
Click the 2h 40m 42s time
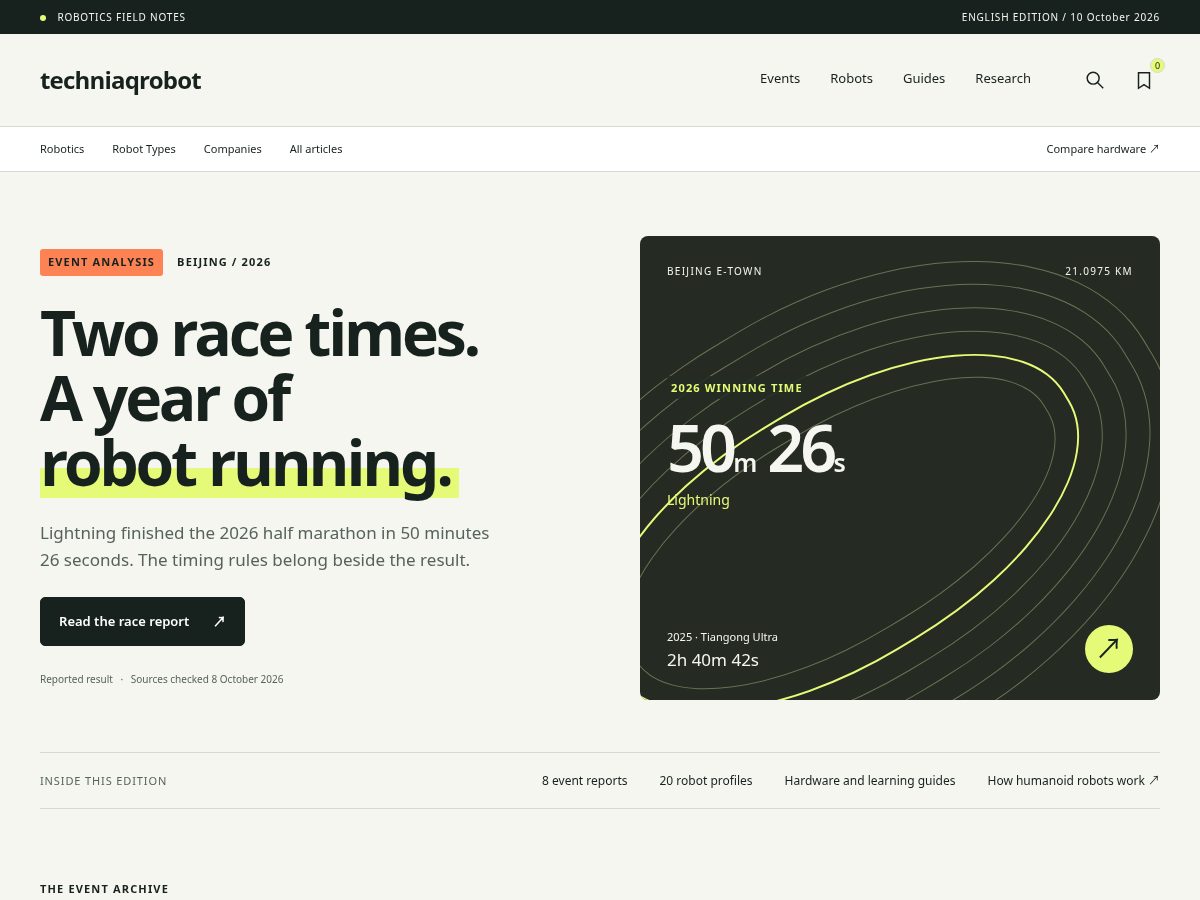(x=713, y=660)
